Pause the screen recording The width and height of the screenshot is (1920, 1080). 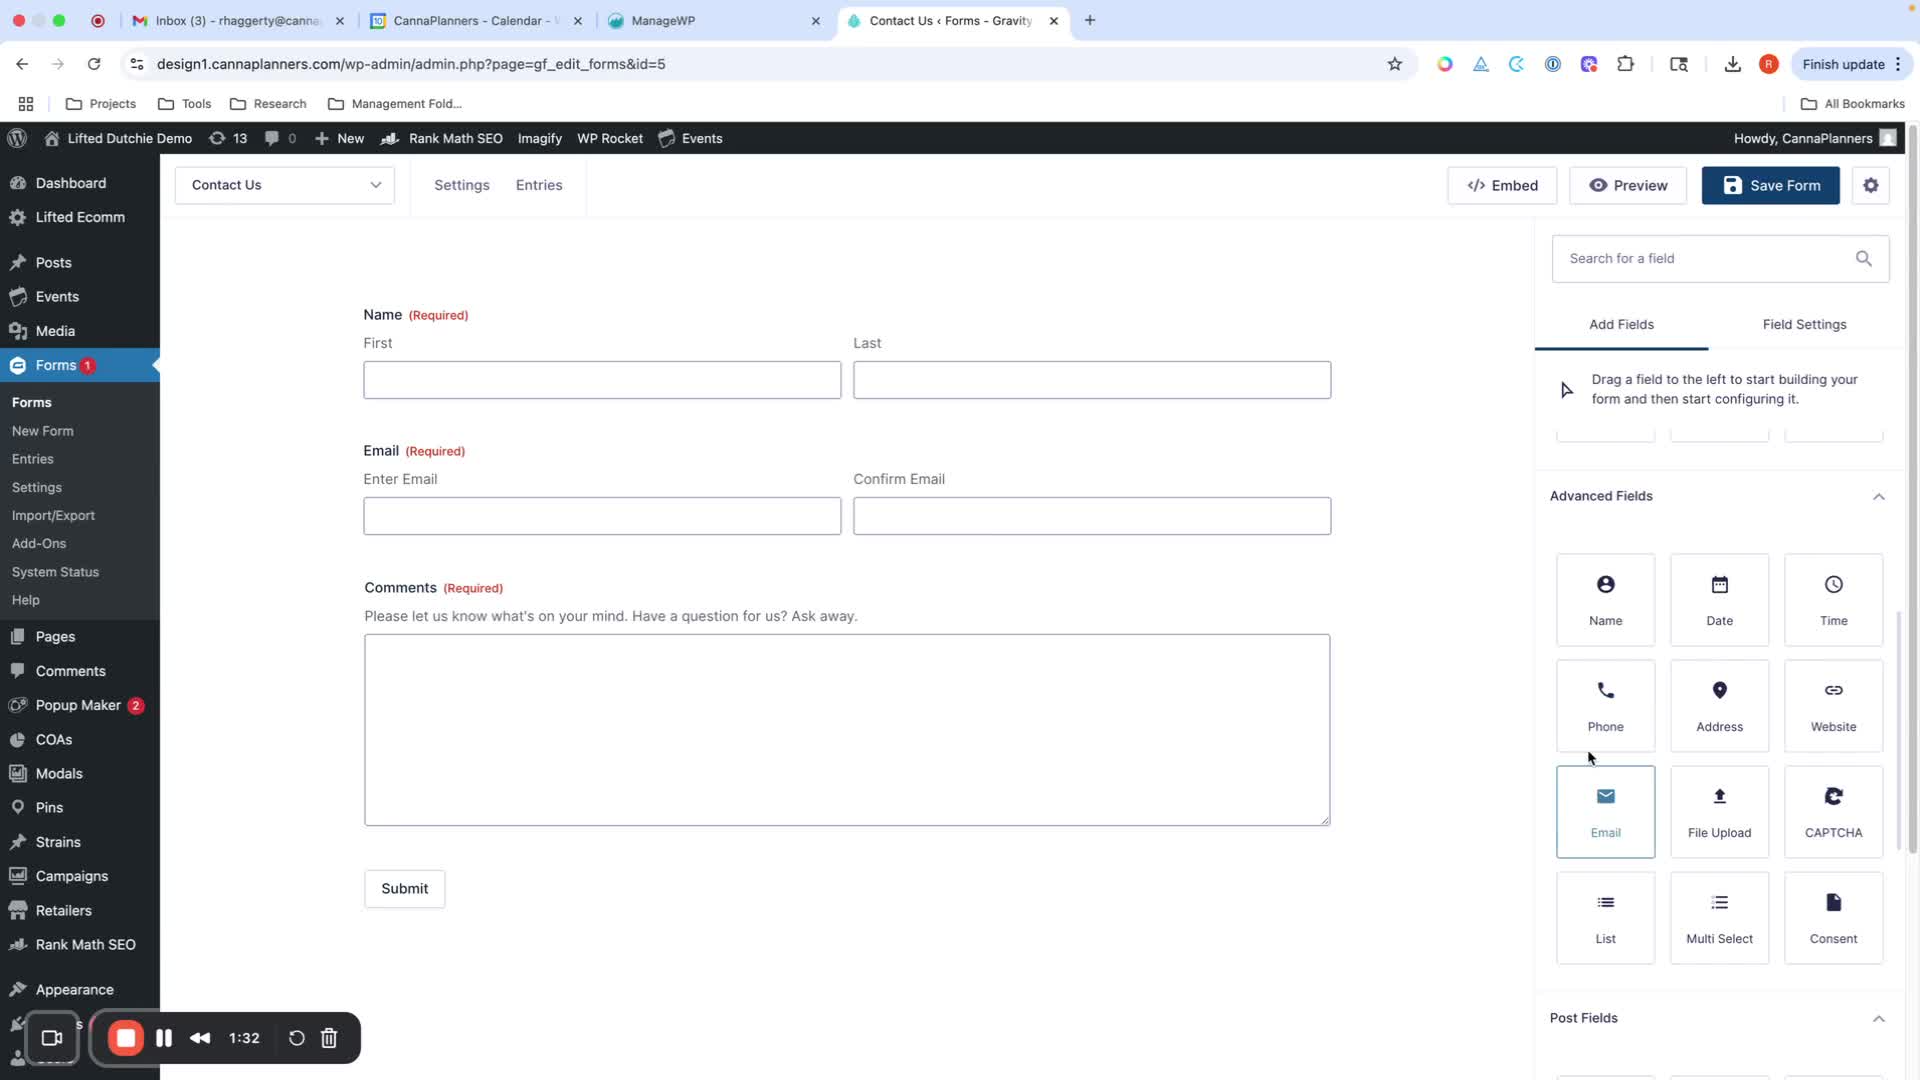tap(164, 1038)
